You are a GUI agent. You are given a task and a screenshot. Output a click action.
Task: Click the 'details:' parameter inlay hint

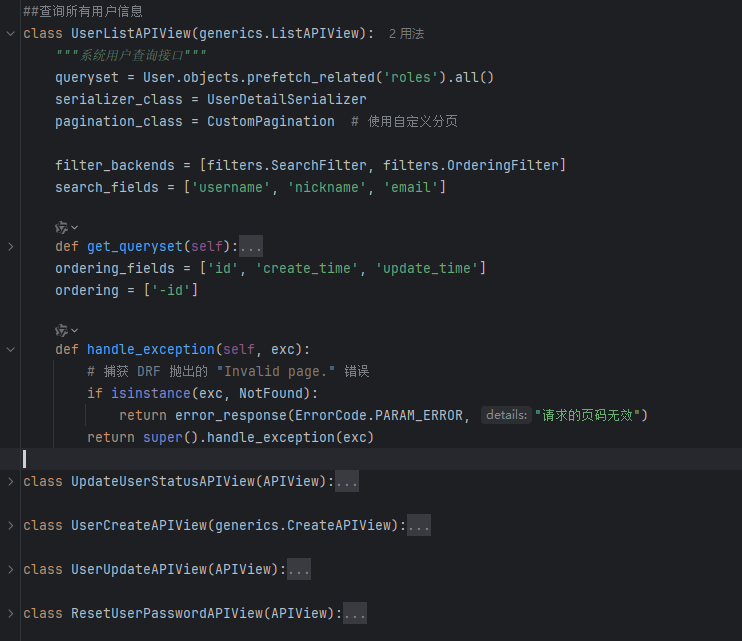[506, 415]
